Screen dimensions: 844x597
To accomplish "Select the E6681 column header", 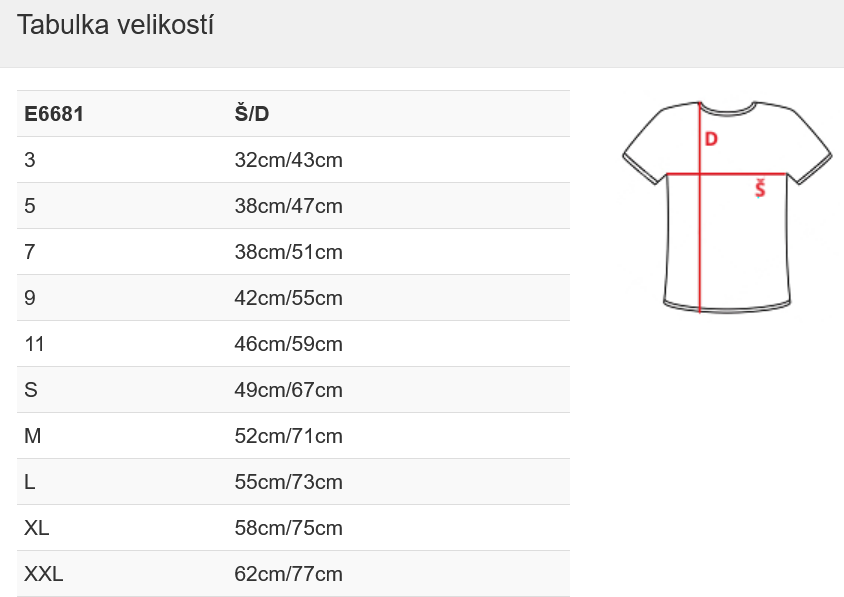I will pos(54,114).
